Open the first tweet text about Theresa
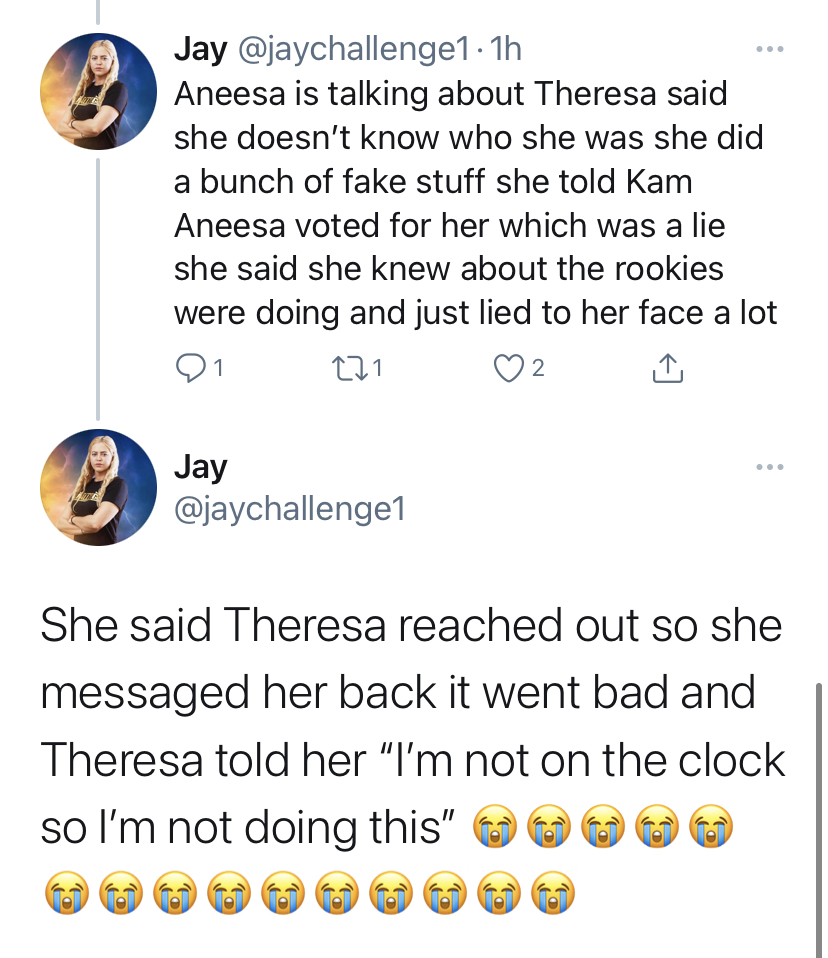This screenshot has height=958, width=828. (x=475, y=203)
